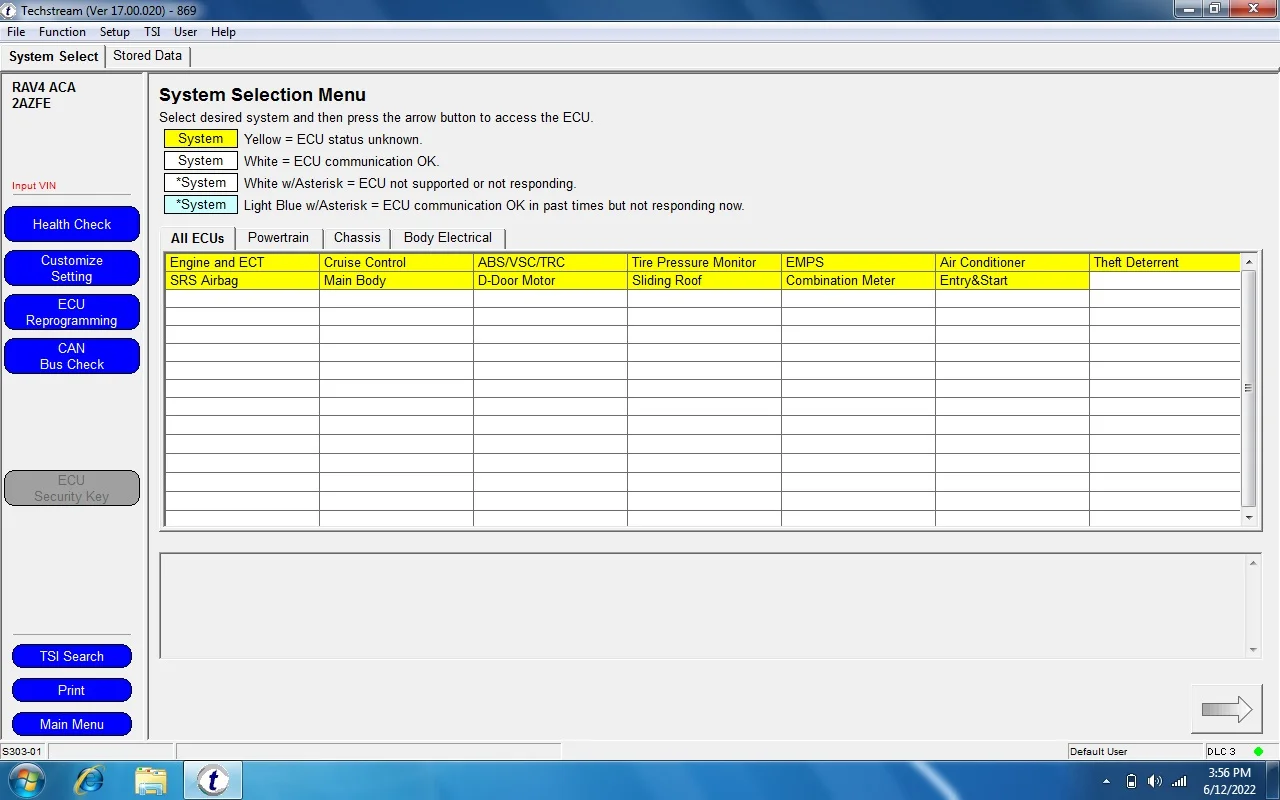Select Tire Pressure Monitor system
Image resolution: width=1280 pixels, height=800 pixels.
coord(704,263)
